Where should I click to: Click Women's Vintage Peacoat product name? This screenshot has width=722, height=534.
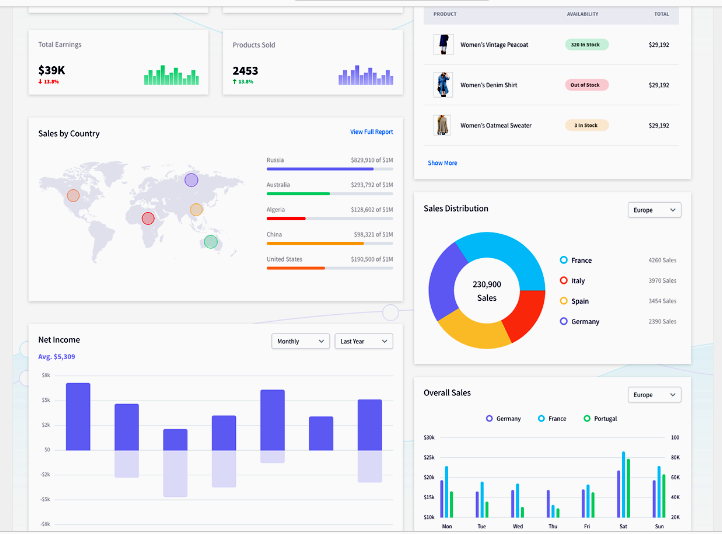[x=494, y=45]
